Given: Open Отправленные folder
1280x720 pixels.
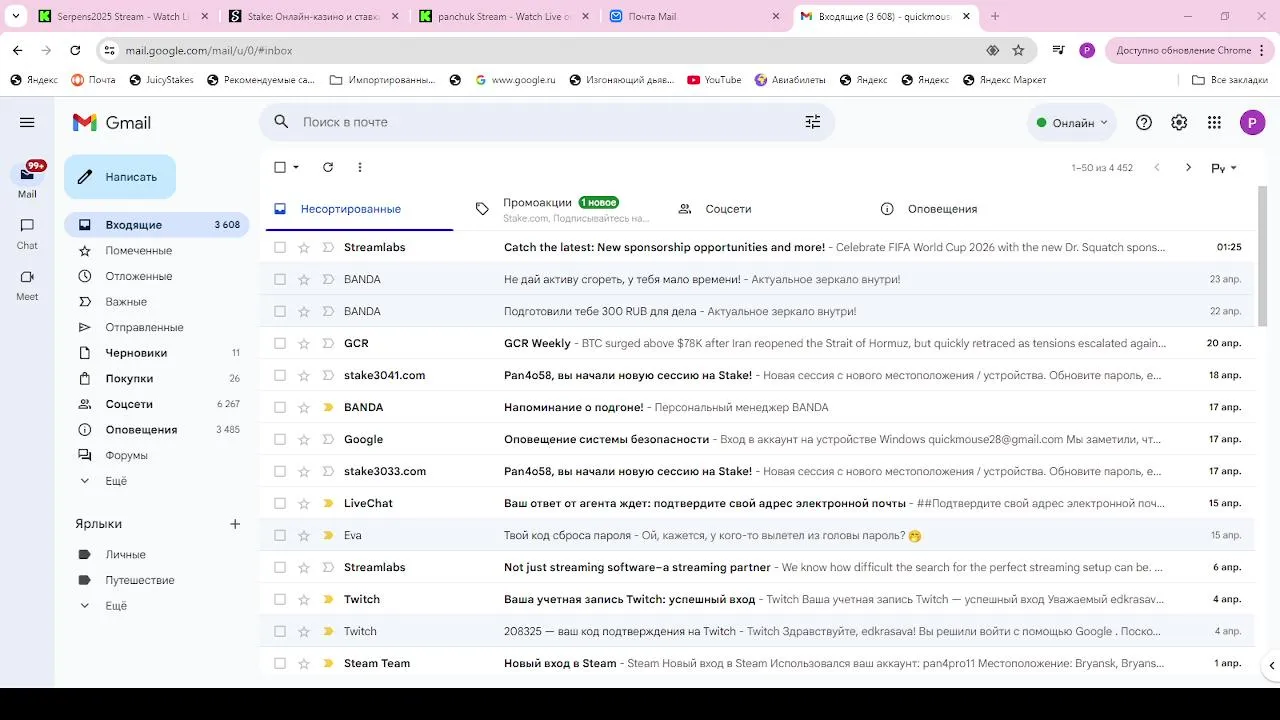Looking at the screenshot, I should [x=157, y=327].
